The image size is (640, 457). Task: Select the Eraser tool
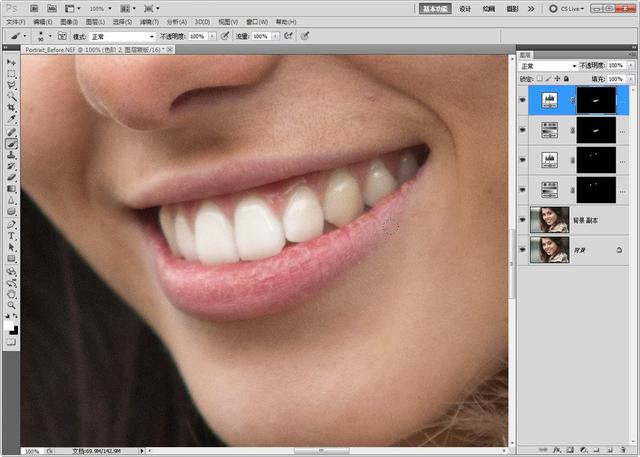click(11, 178)
